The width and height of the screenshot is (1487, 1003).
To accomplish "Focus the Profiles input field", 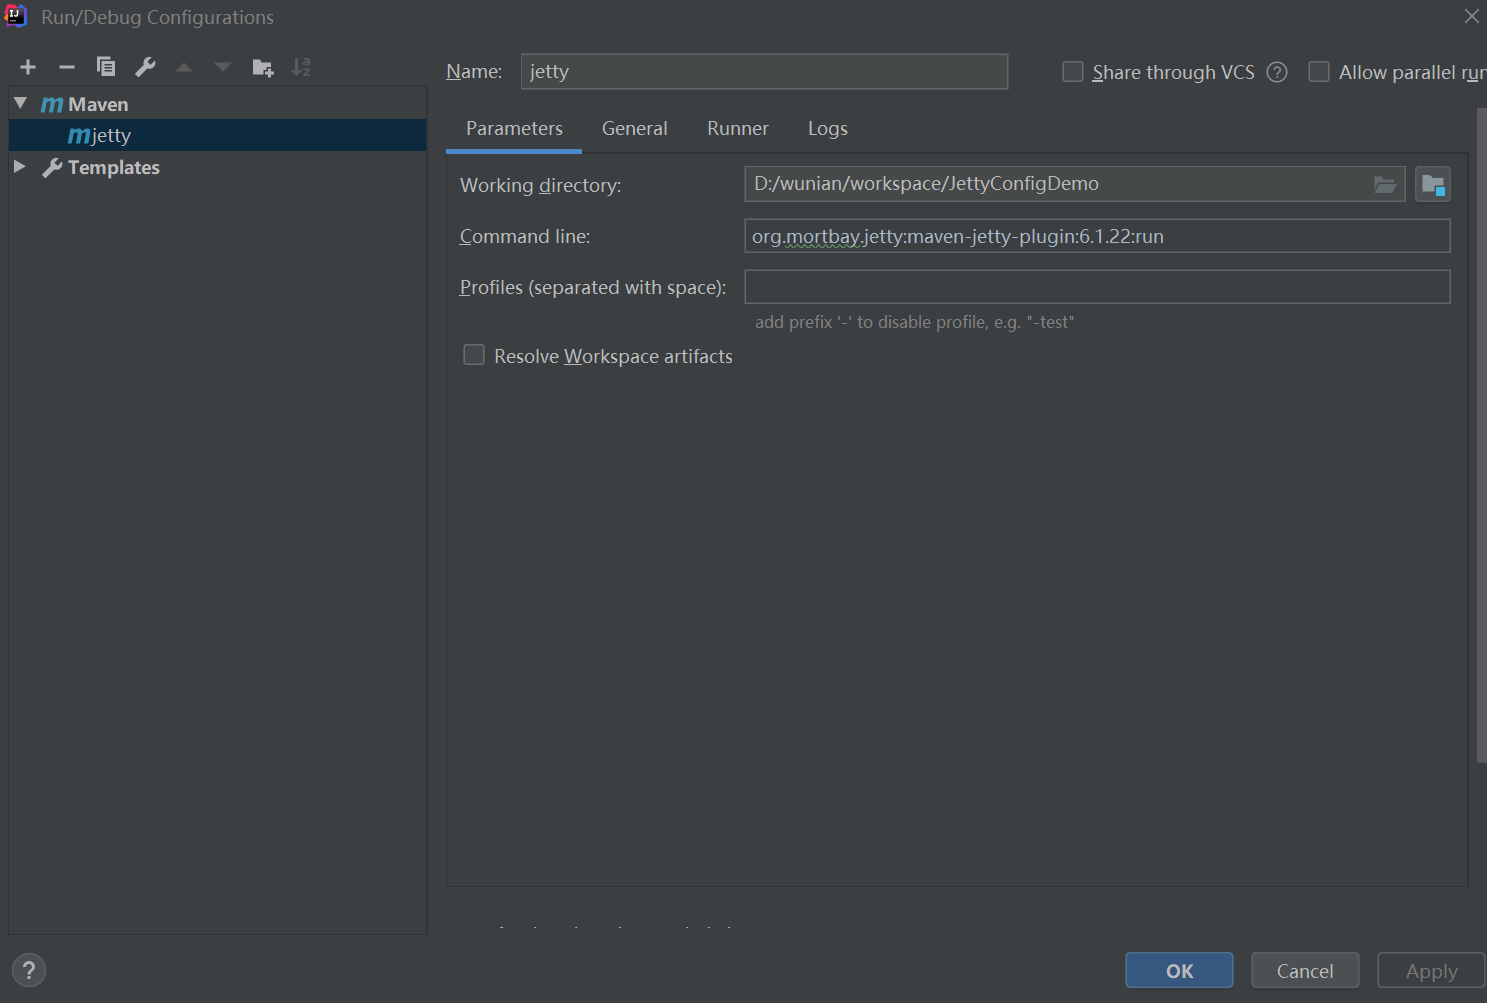I will coord(1097,287).
